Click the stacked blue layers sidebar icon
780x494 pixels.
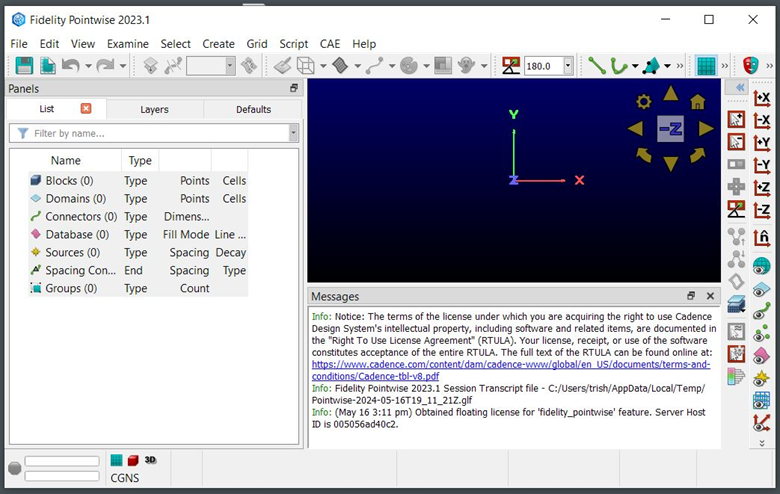(x=736, y=304)
